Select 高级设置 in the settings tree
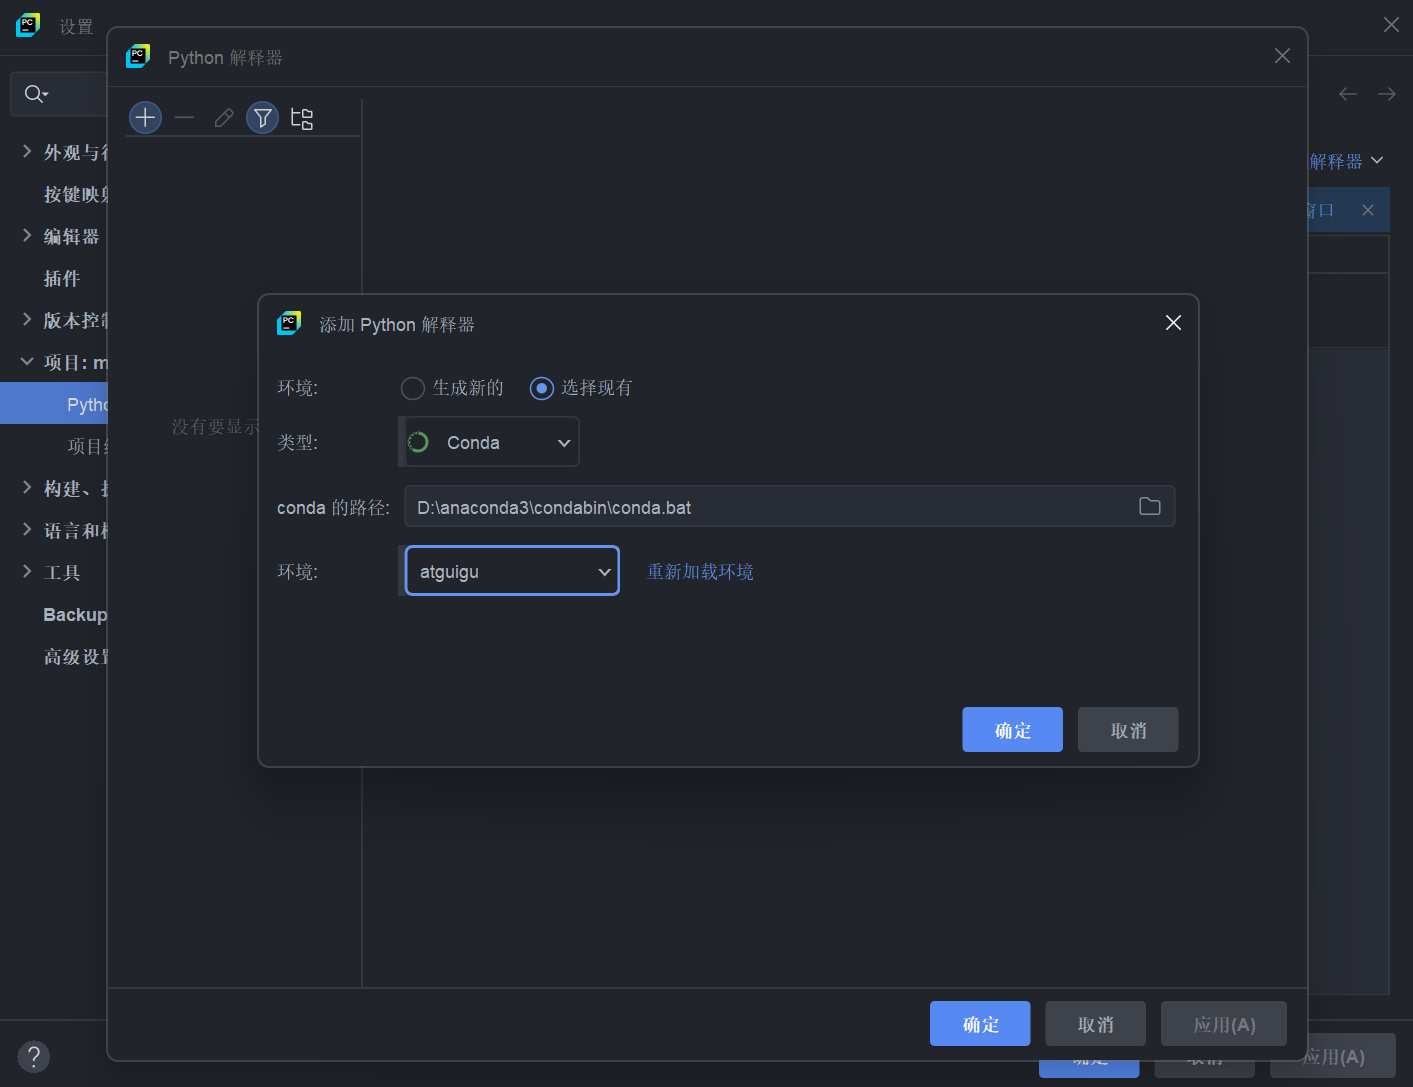This screenshot has height=1087, width=1413. [x=75, y=656]
